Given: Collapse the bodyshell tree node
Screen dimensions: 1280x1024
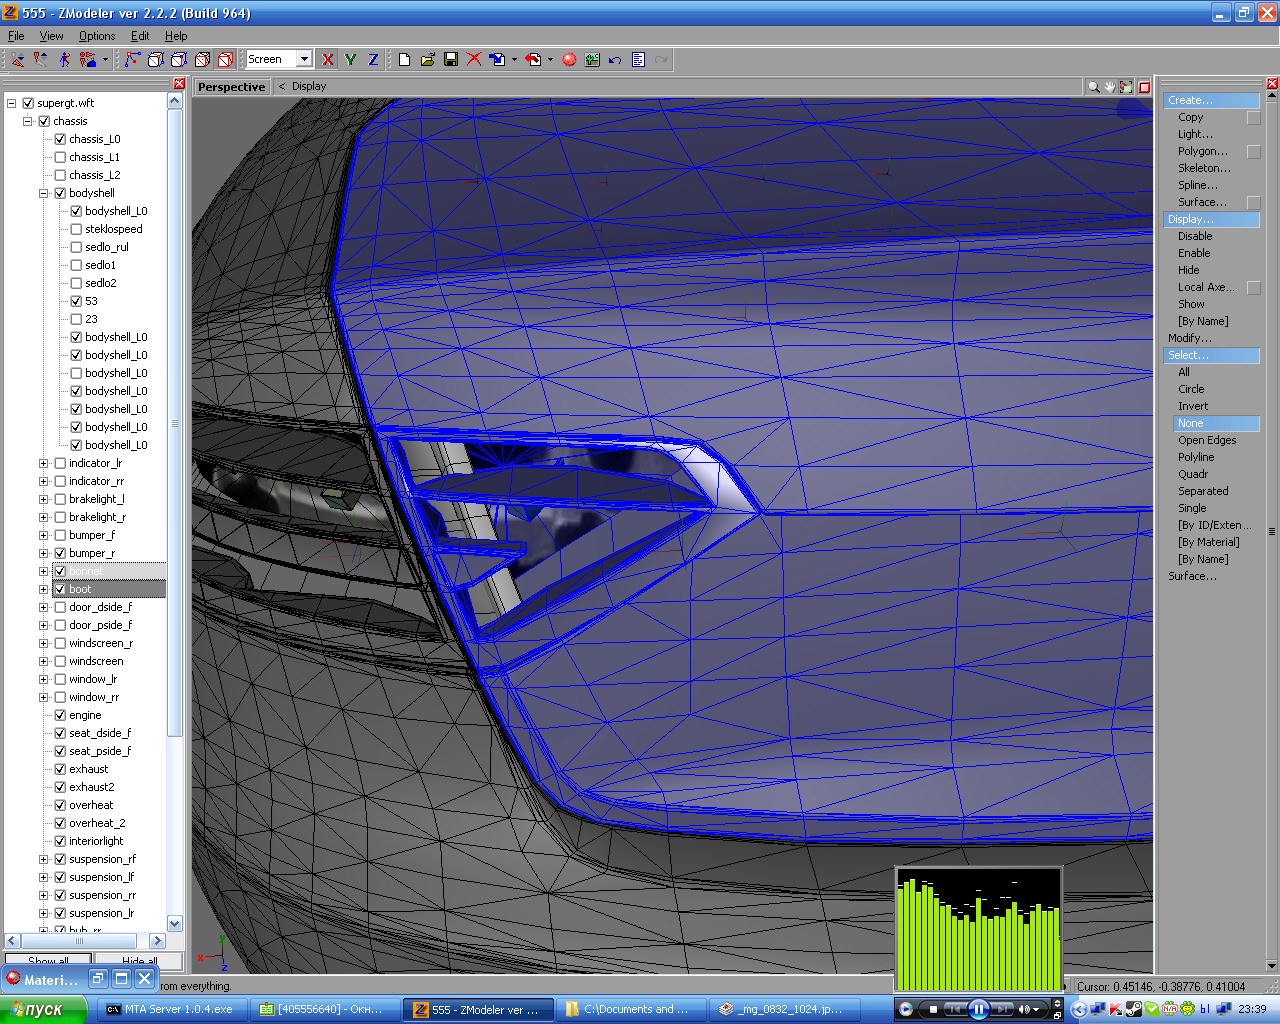Looking at the screenshot, I should point(44,193).
